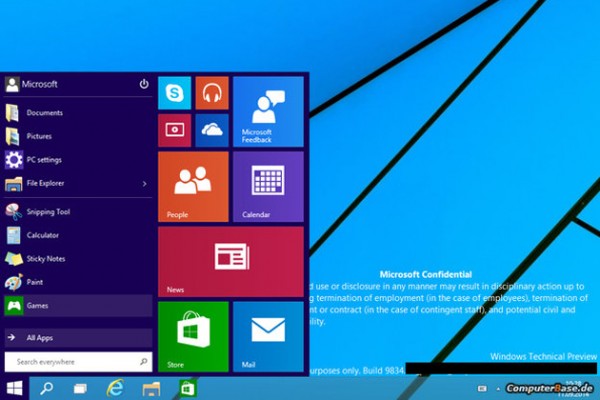Launch the Music headphones tile
This screenshot has width=600, height=400.
pyautogui.click(x=212, y=93)
